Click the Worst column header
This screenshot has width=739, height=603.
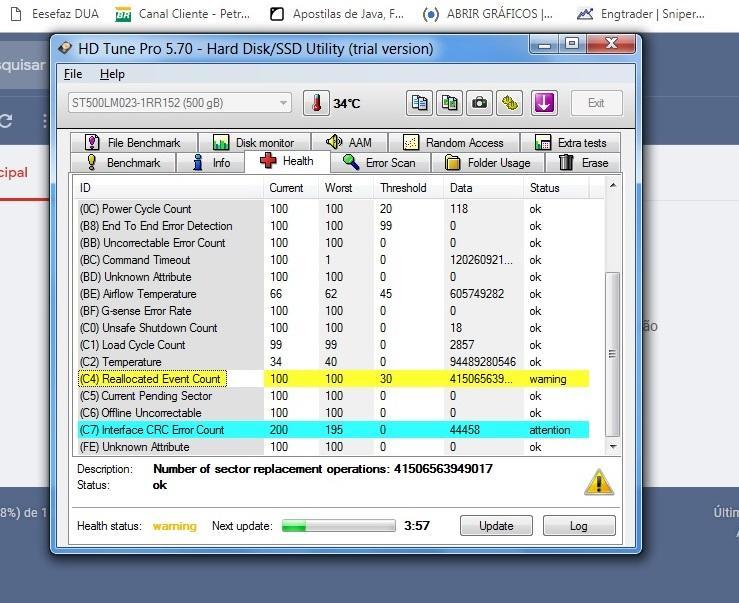[345, 188]
